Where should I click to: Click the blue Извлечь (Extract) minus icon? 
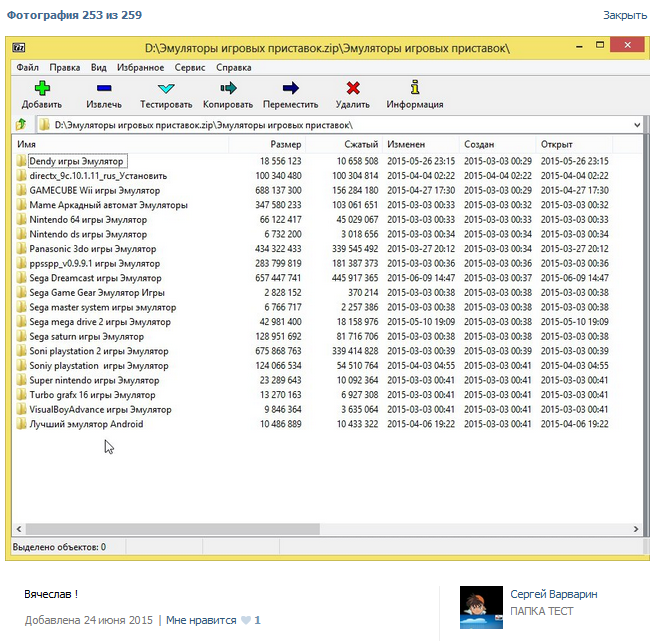(104, 88)
